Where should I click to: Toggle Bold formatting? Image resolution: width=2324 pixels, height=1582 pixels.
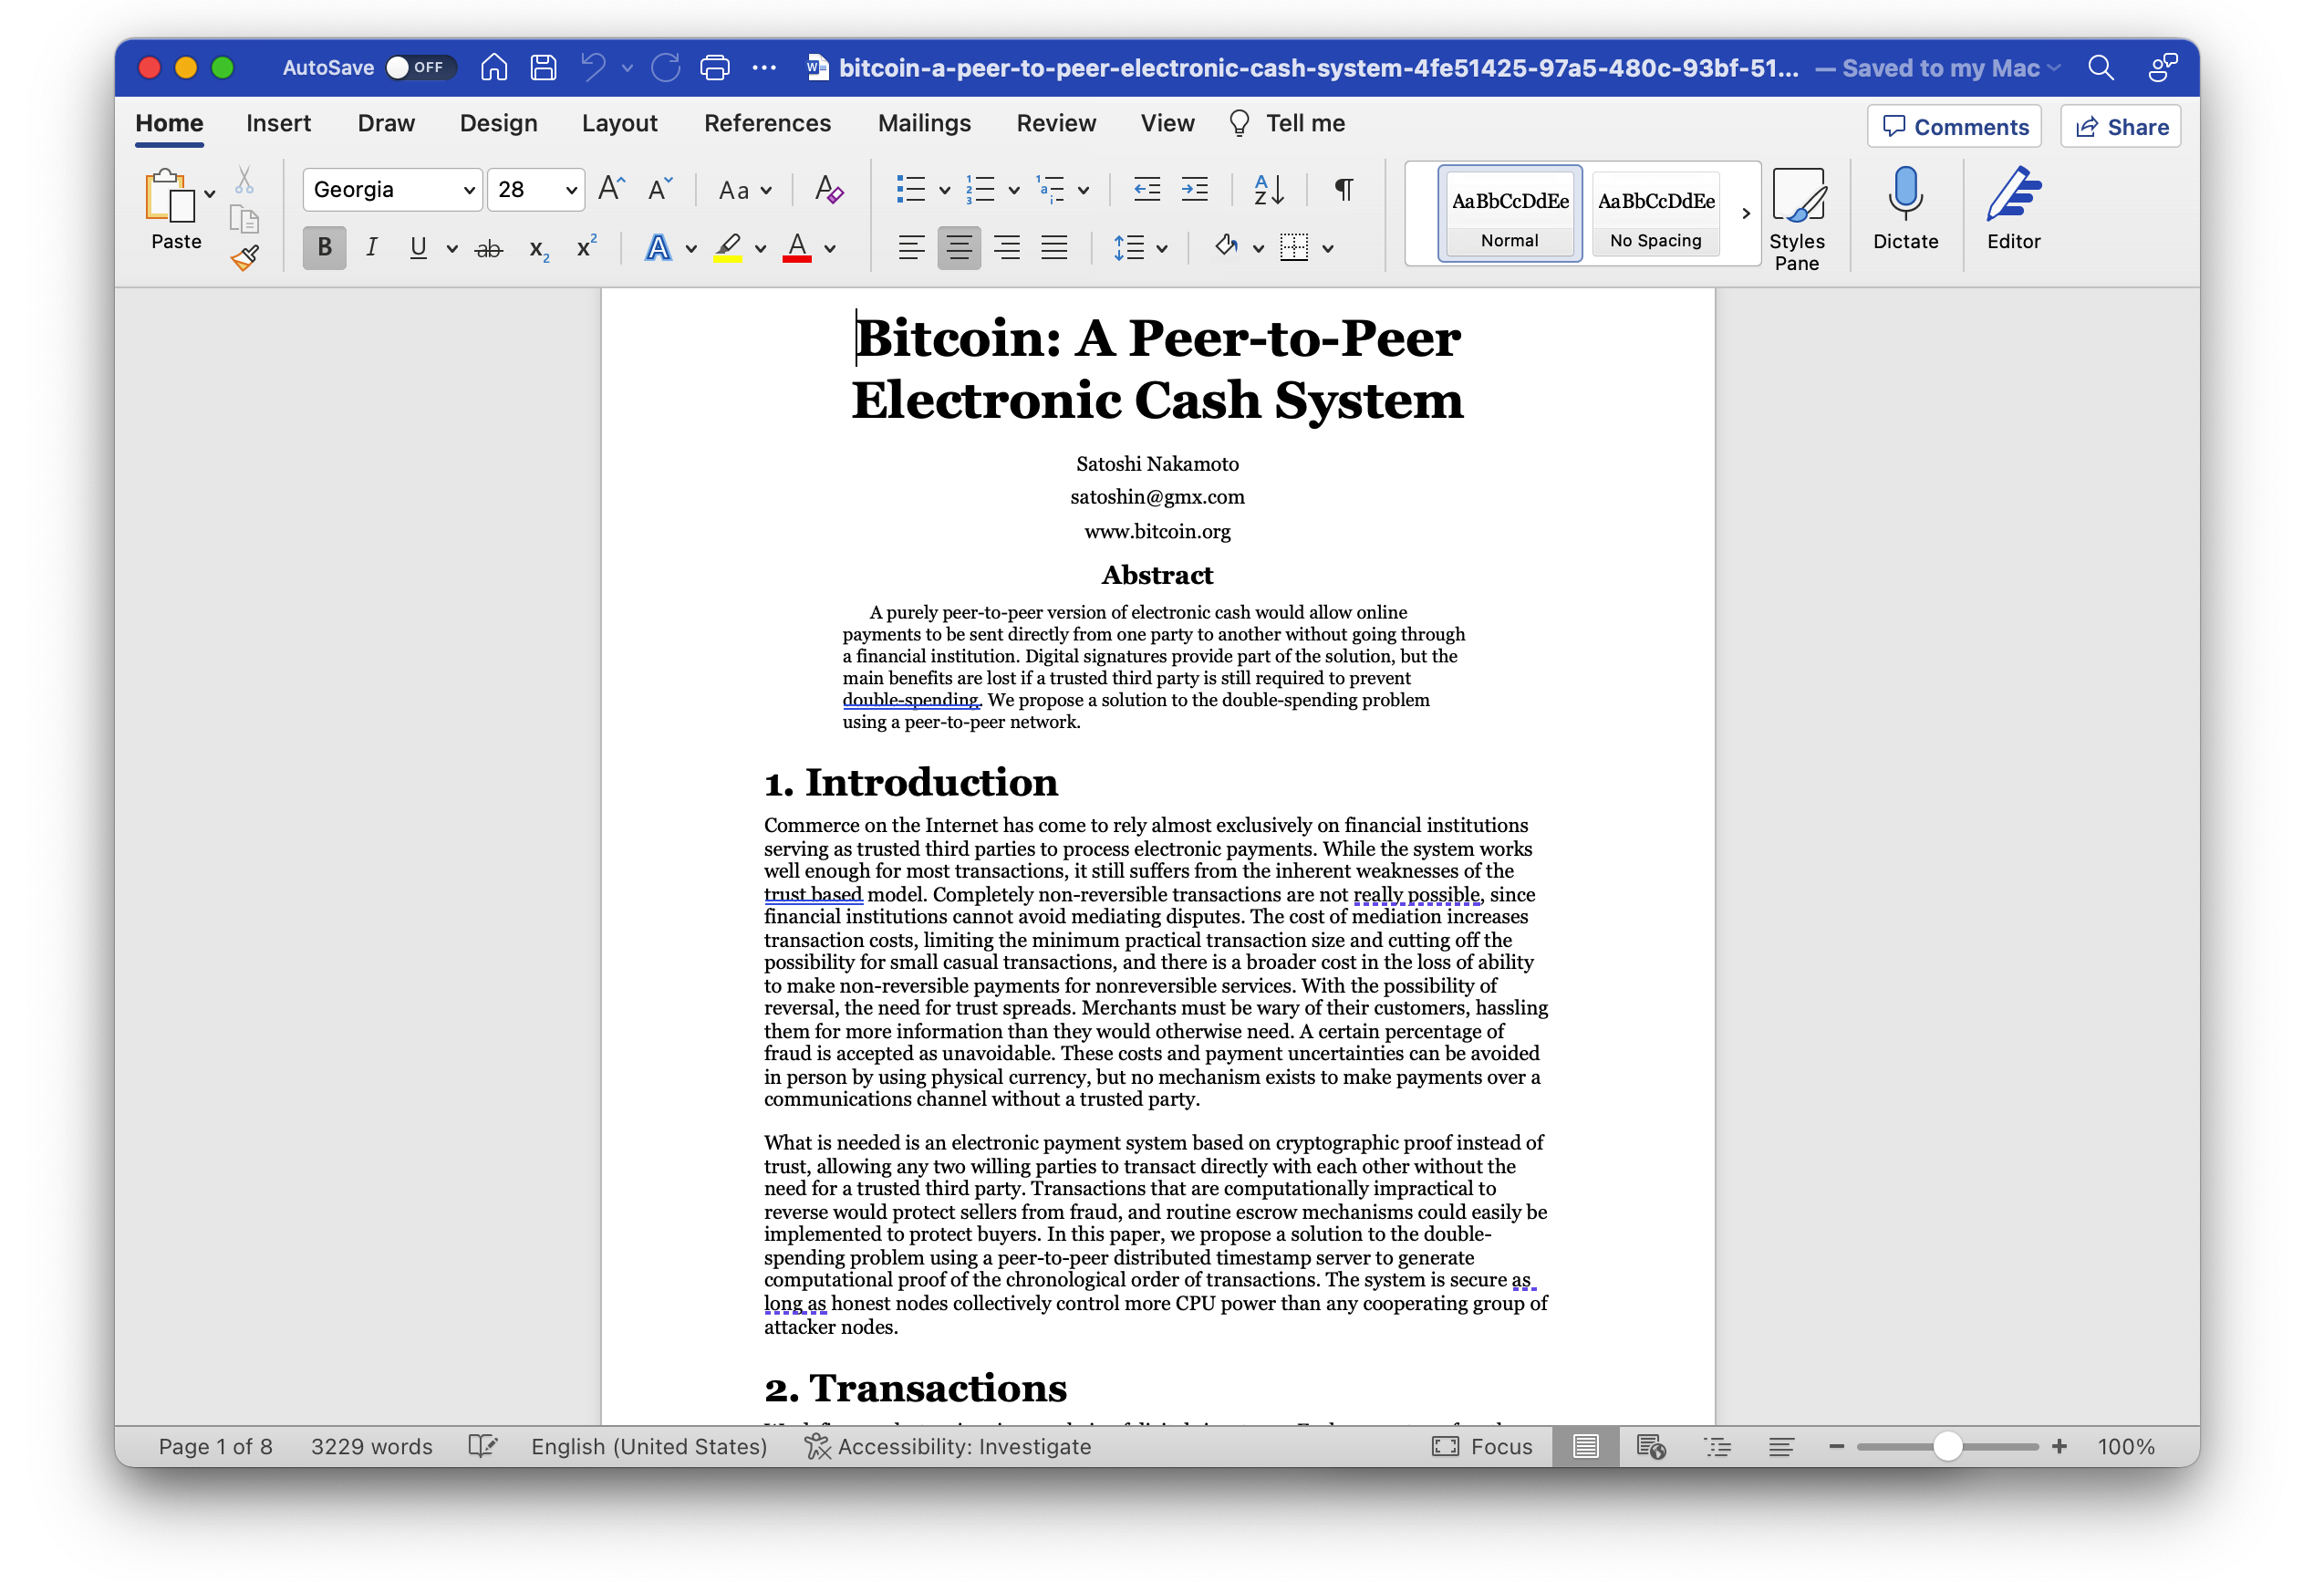(x=324, y=248)
